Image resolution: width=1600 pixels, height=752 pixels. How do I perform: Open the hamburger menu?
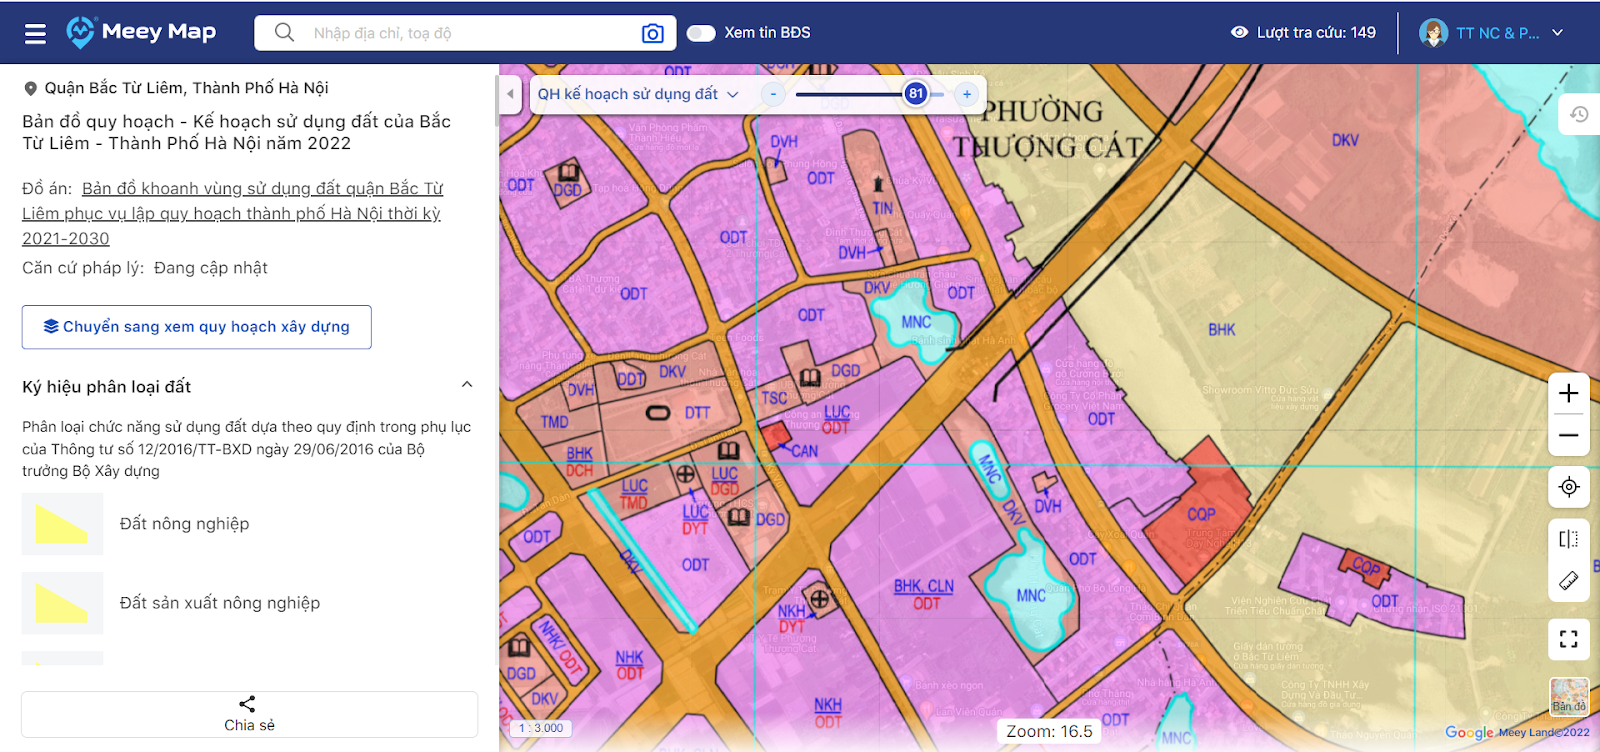point(35,34)
